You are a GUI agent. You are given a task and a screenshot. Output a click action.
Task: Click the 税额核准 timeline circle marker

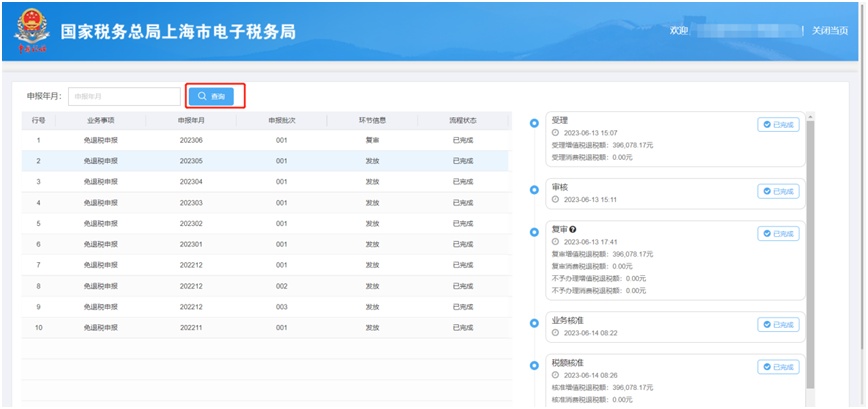(x=534, y=365)
